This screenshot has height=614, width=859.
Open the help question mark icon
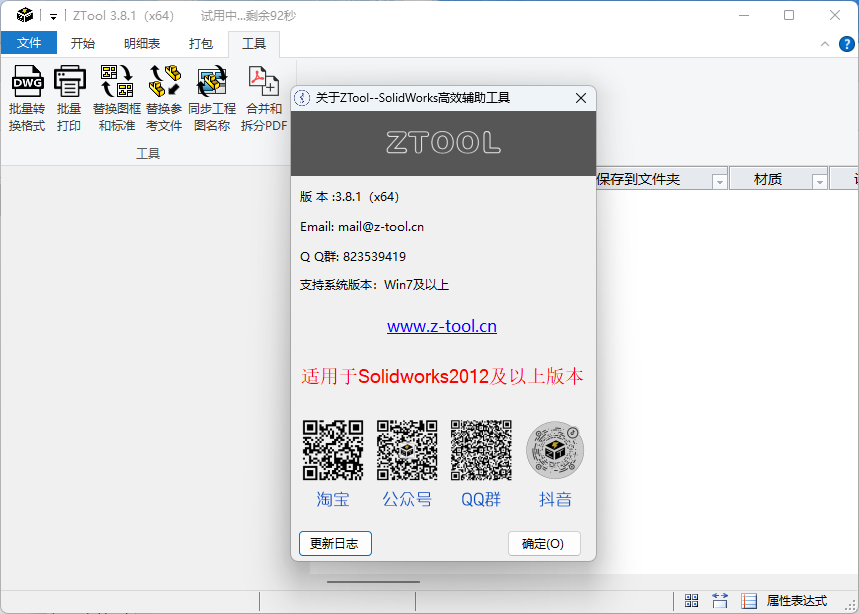click(x=845, y=44)
